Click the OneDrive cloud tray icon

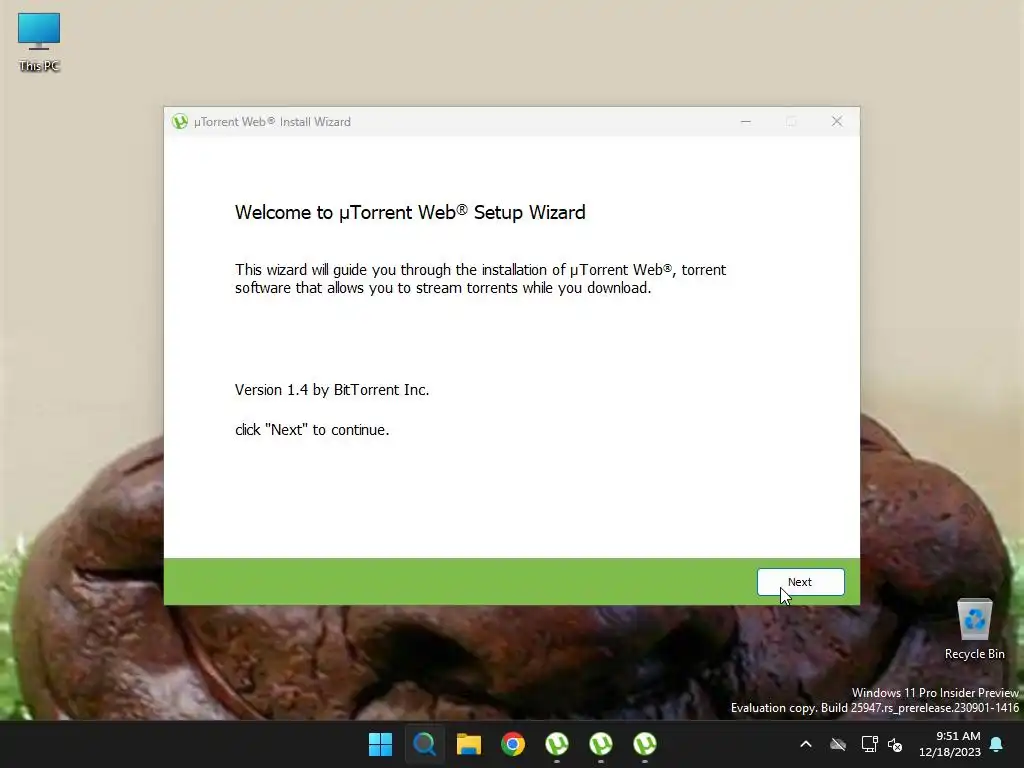[x=838, y=744]
